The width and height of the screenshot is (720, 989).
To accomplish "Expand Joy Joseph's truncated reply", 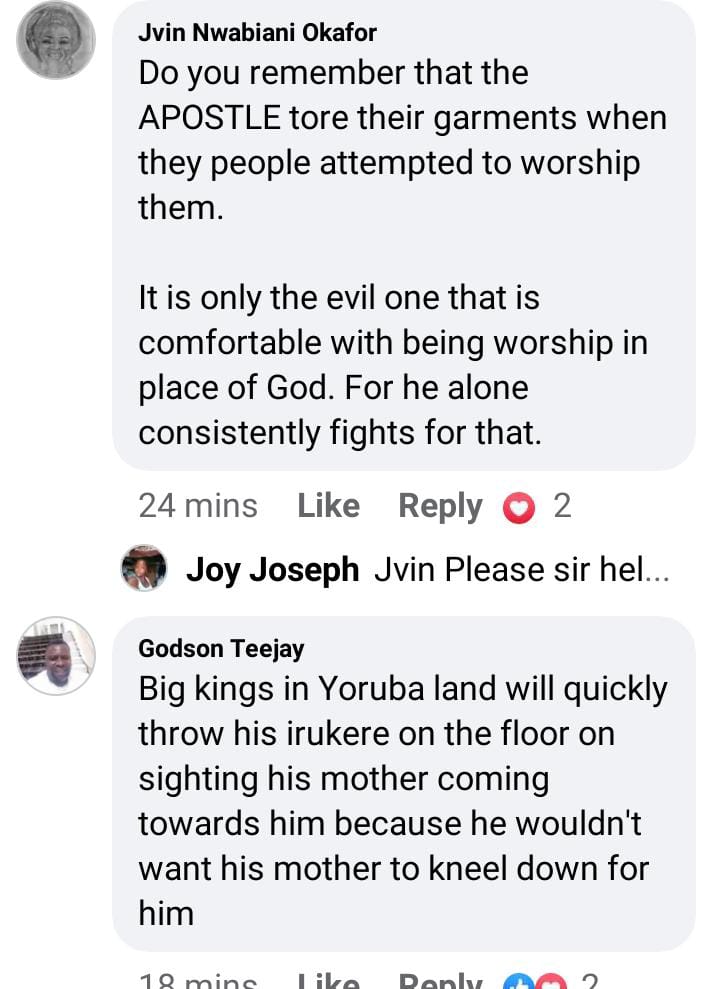I will tap(521, 570).
